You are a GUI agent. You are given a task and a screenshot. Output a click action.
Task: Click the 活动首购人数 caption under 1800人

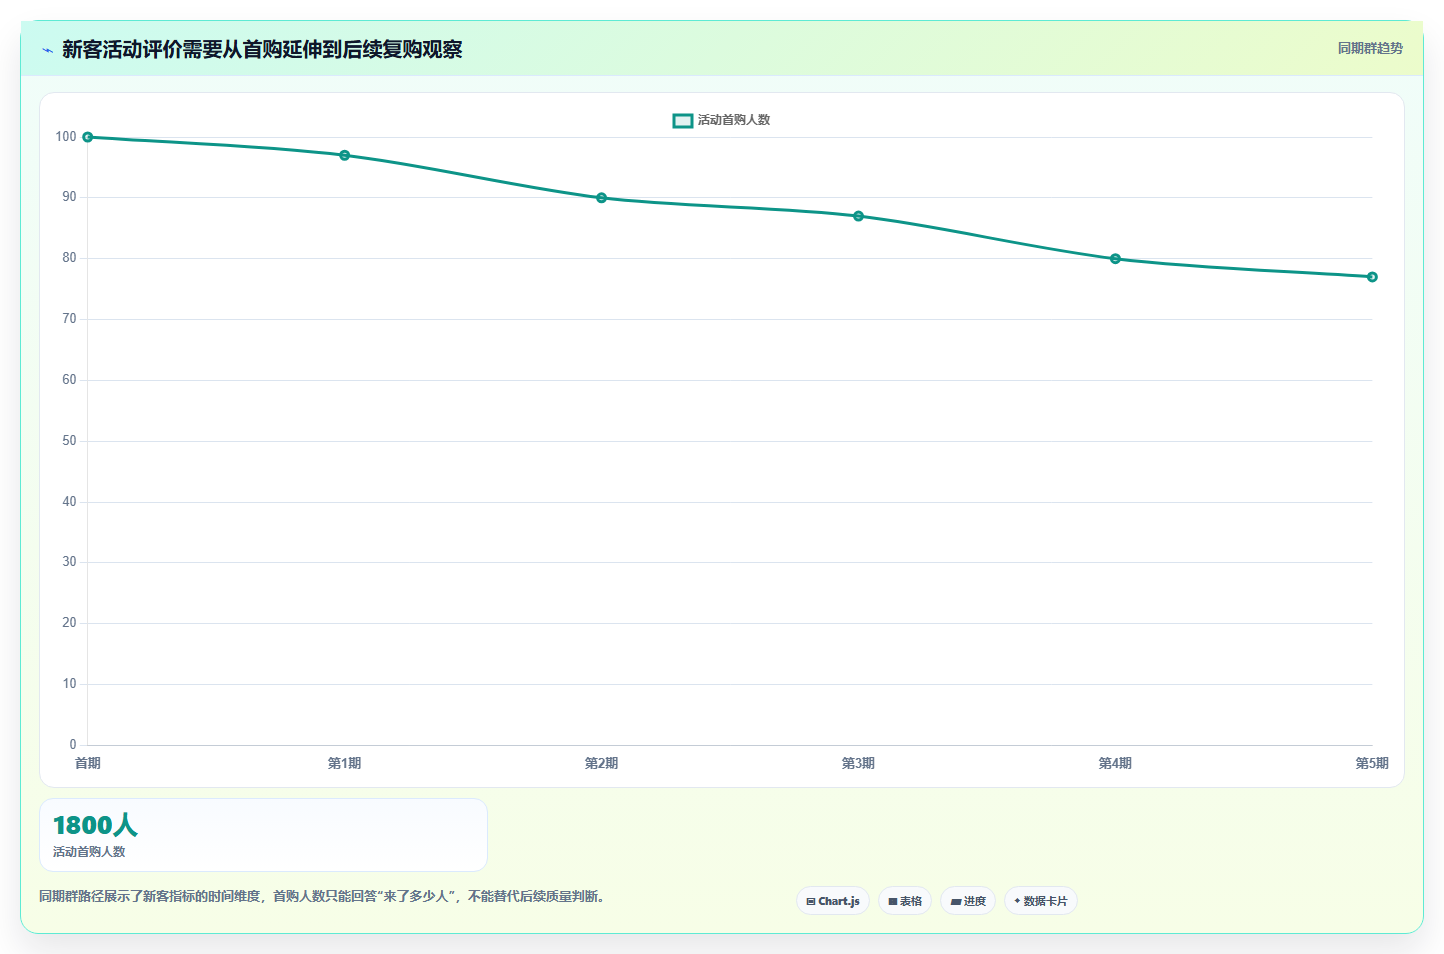pyautogui.click(x=89, y=852)
